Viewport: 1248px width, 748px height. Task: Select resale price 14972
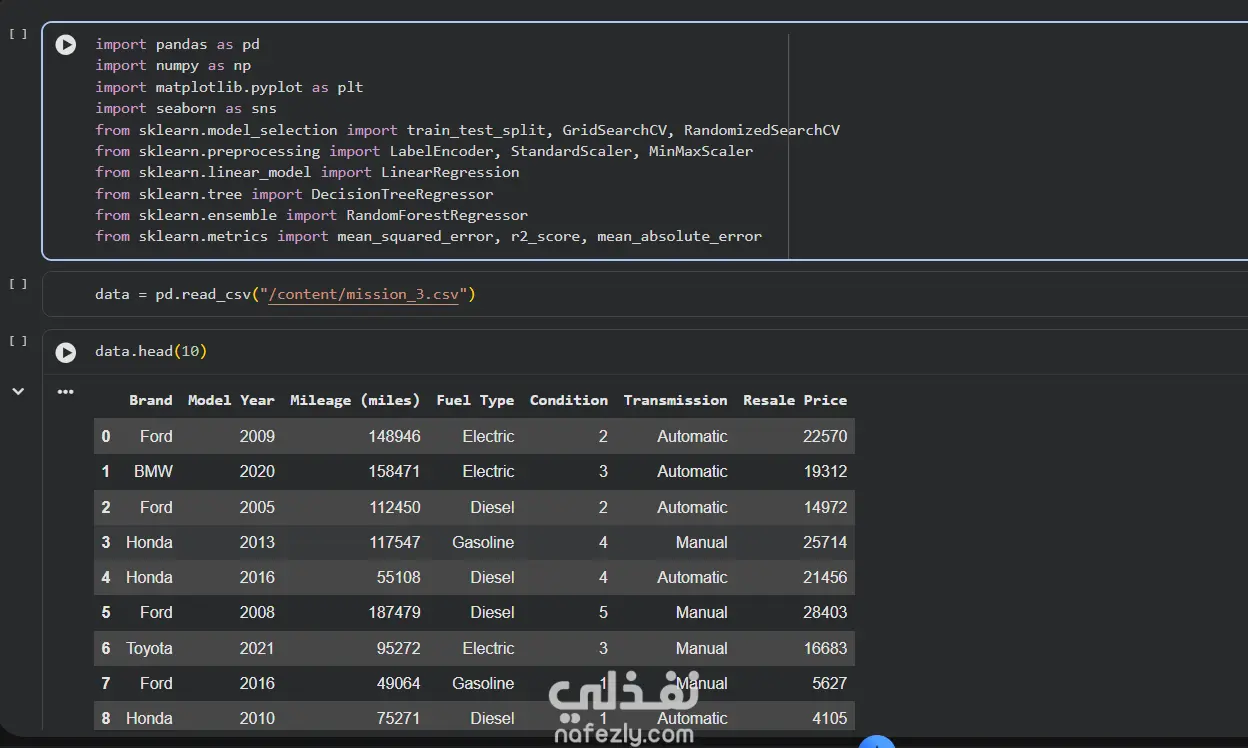(825, 507)
